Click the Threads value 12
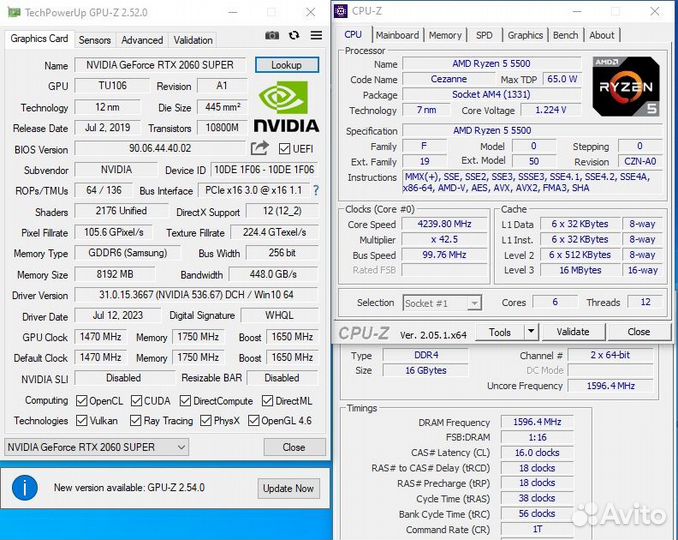 646,302
